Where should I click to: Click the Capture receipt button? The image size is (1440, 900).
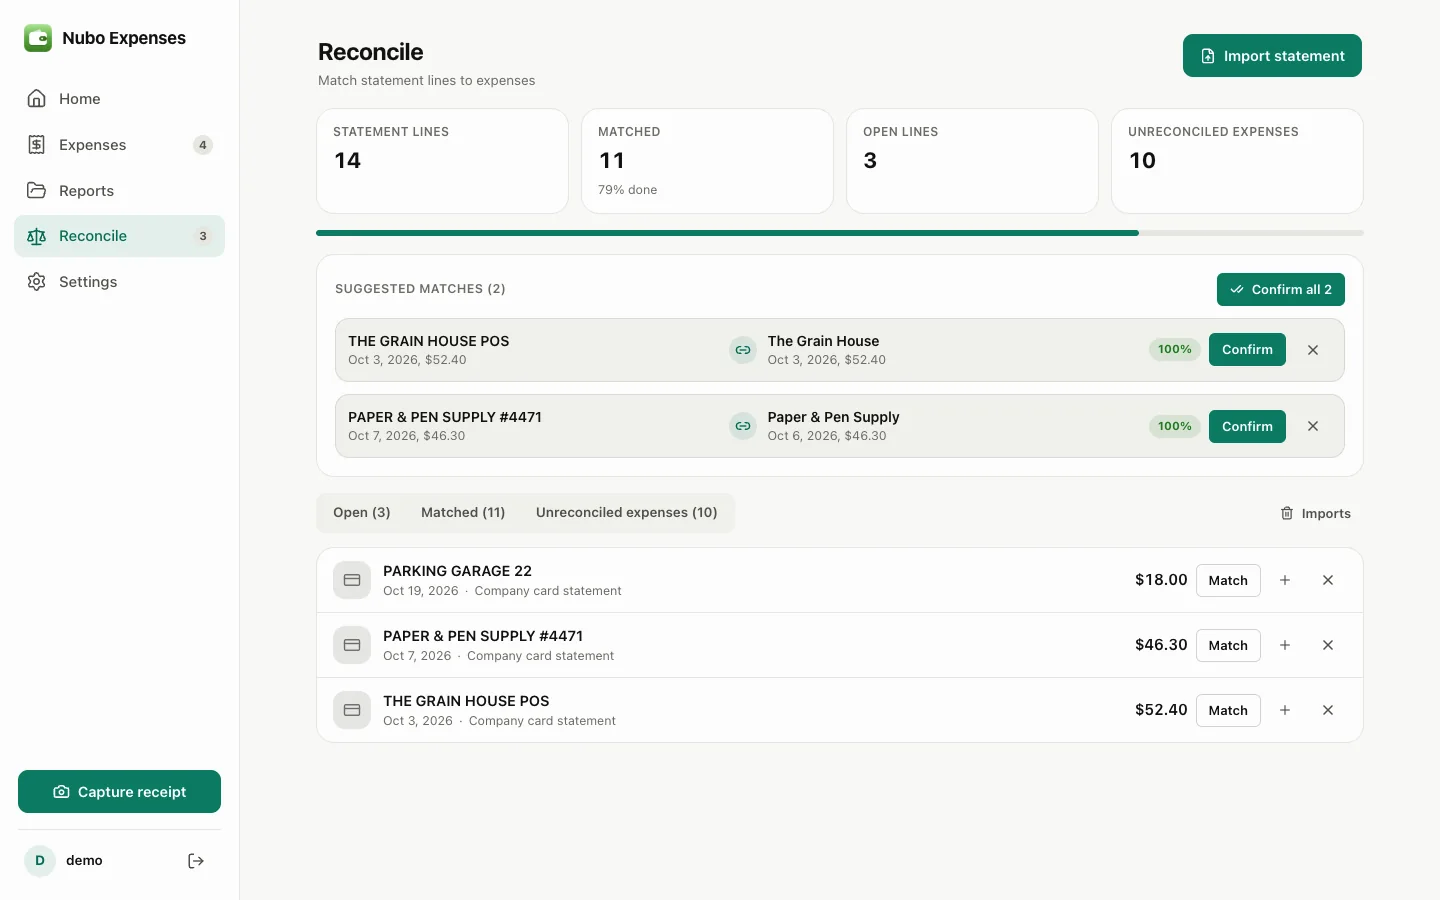point(119,792)
